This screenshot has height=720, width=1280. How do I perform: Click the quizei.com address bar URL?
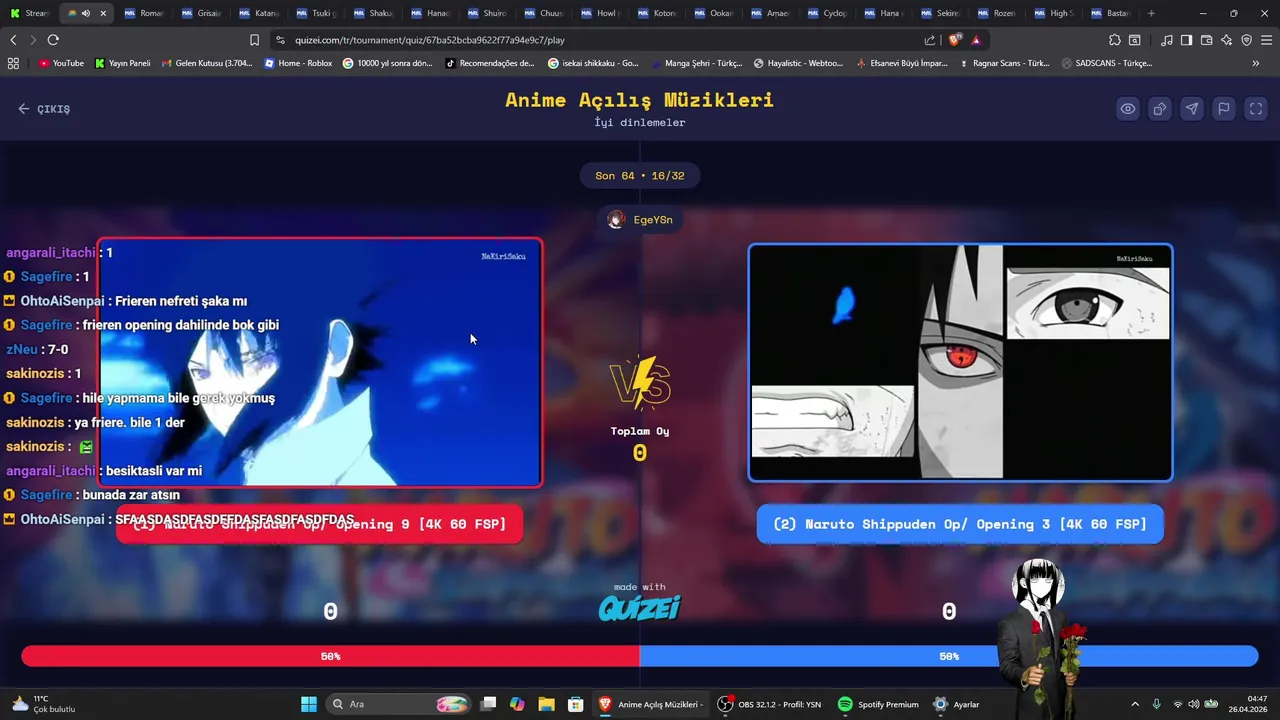pyautogui.click(x=430, y=40)
